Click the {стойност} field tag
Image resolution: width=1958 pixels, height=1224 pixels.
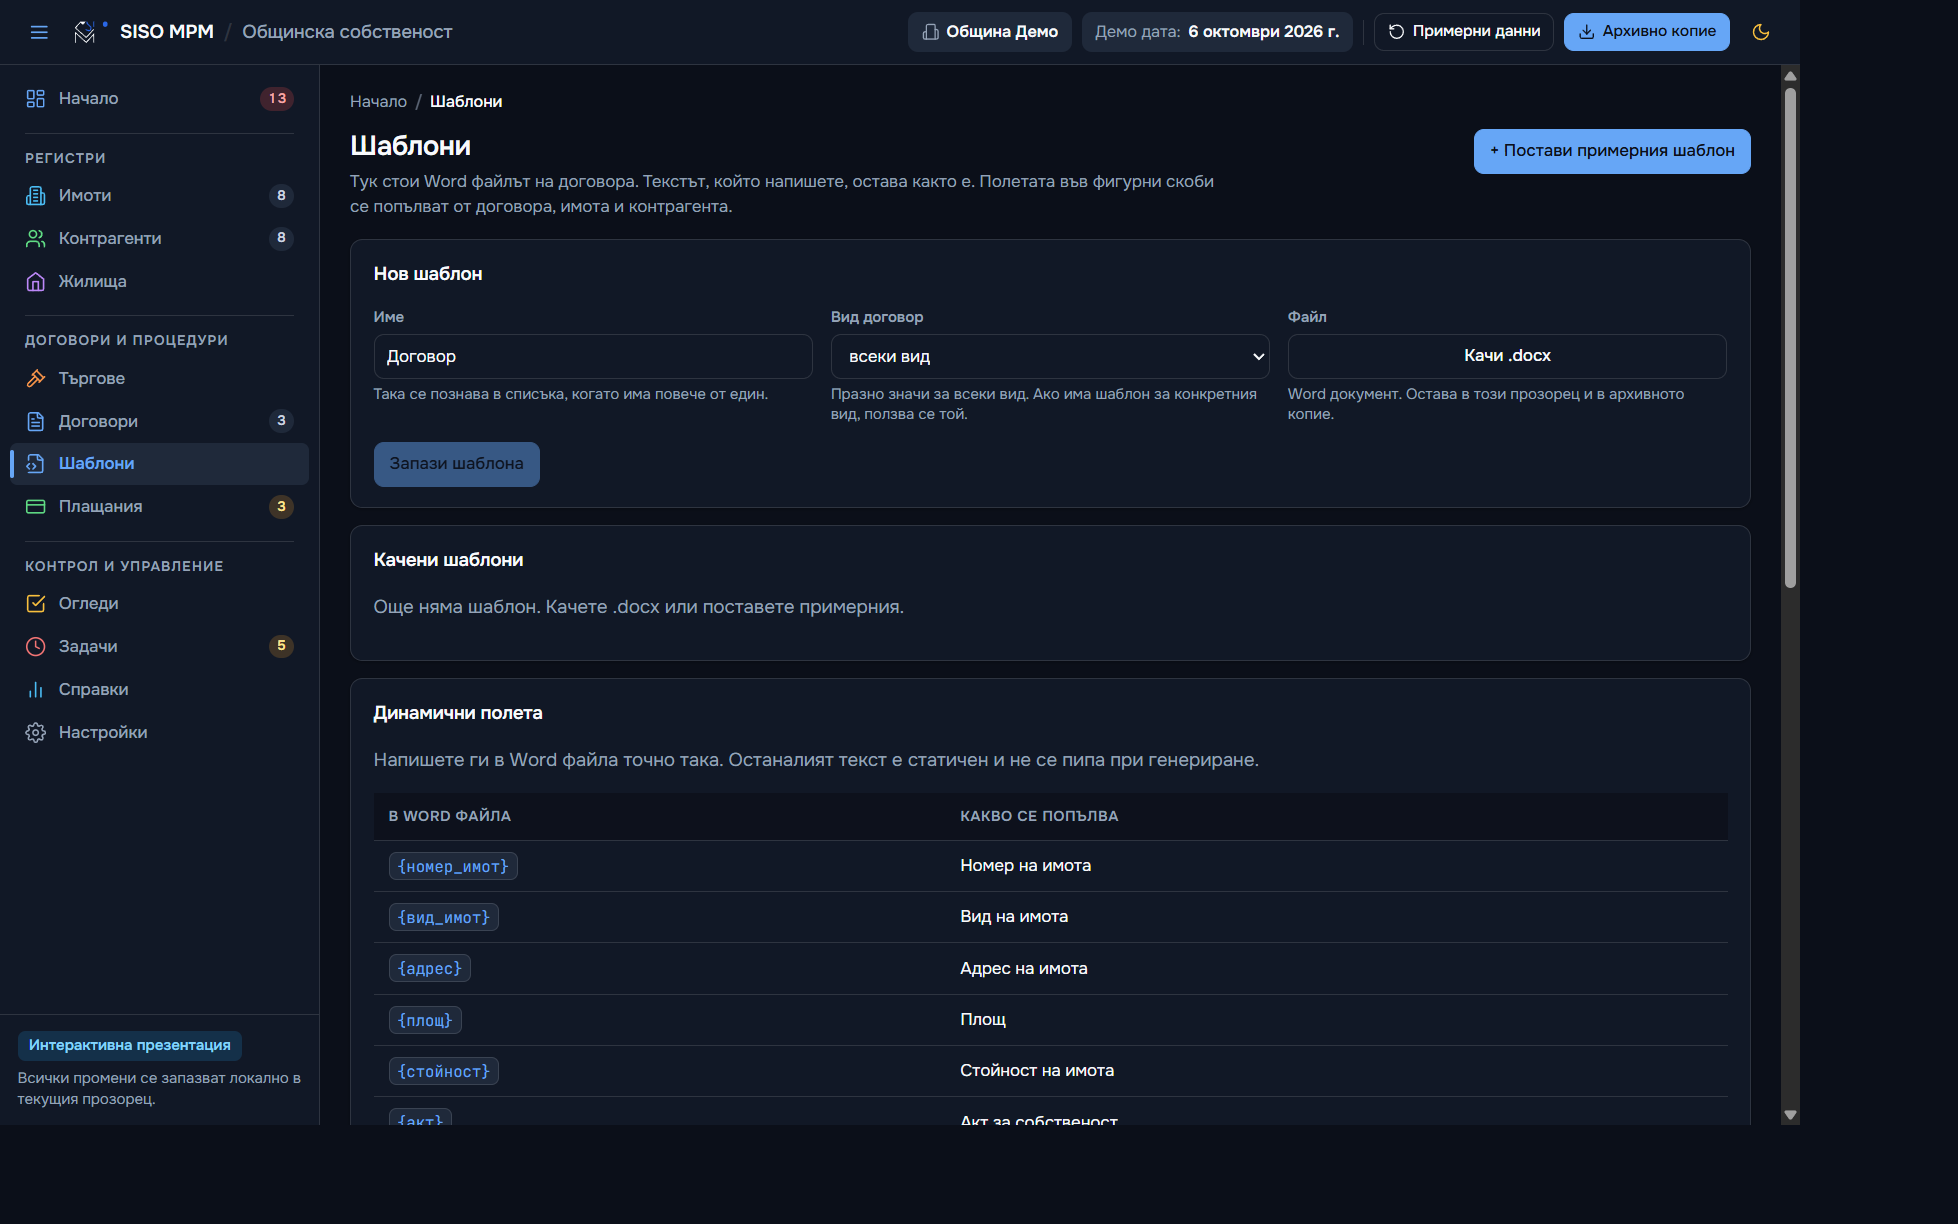click(444, 1071)
